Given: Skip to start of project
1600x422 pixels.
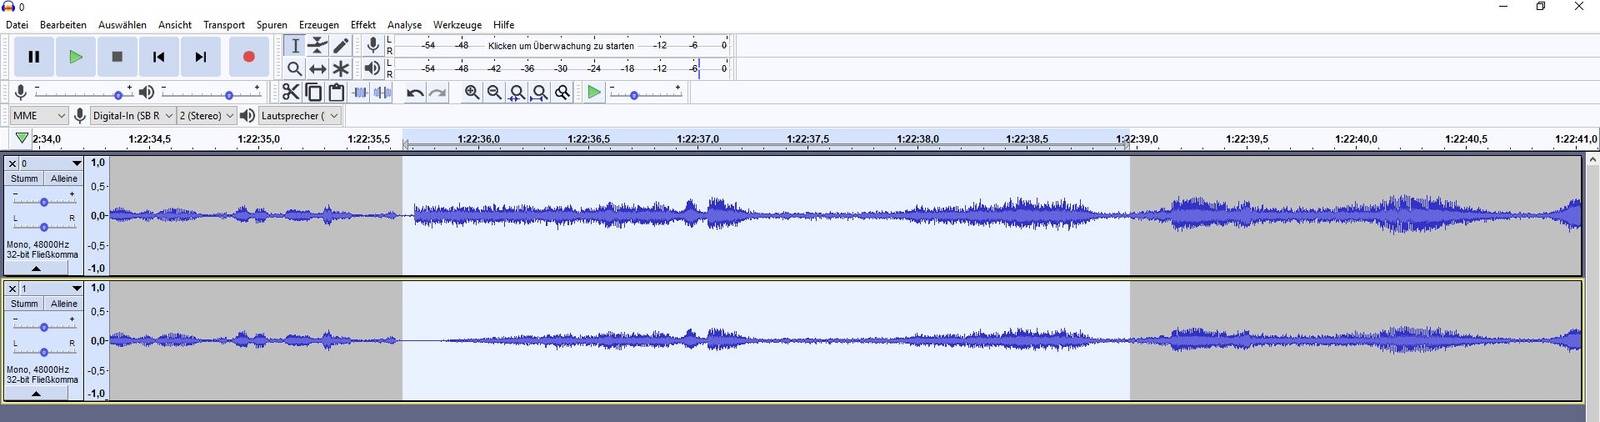Looking at the screenshot, I should click(158, 57).
